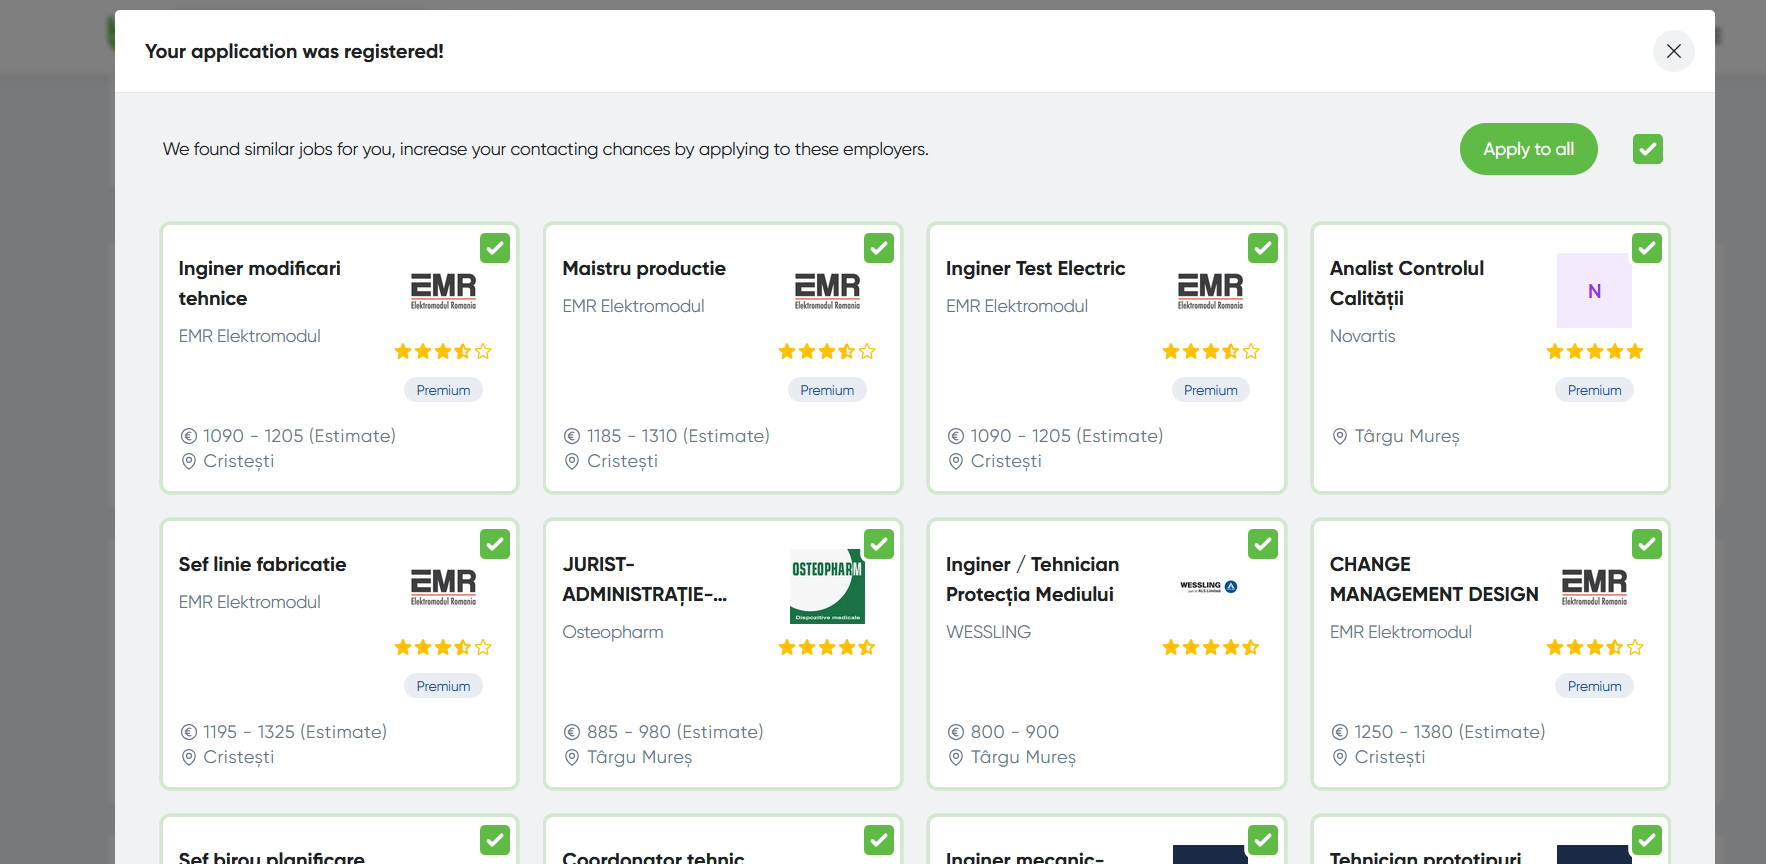Click the Premium badge on Inginer Test Electric
The width and height of the screenshot is (1766, 864).
click(x=1210, y=390)
